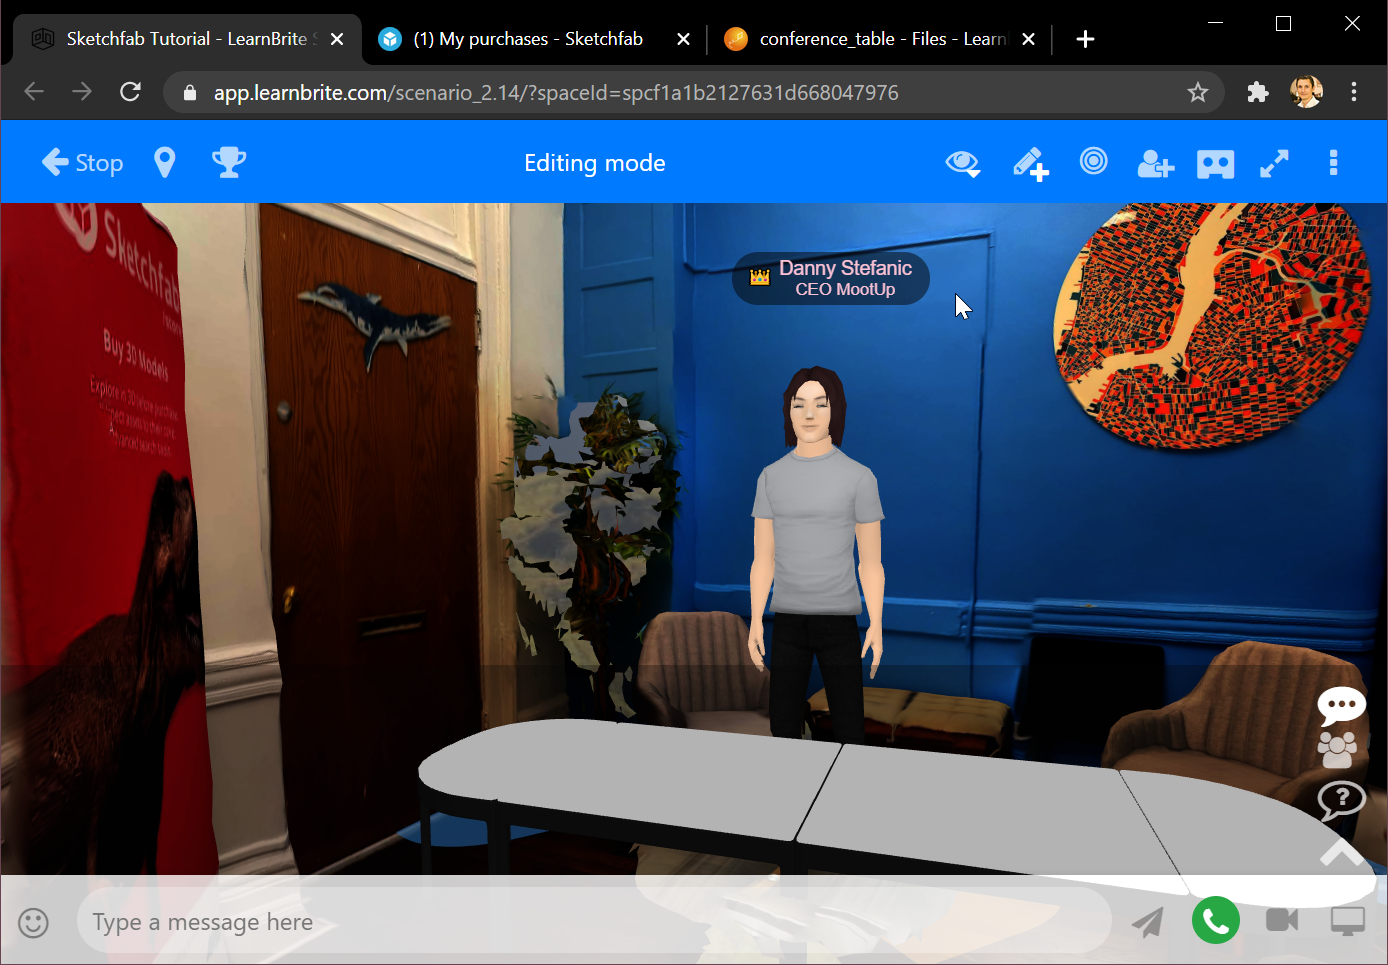The image size is (1388, 965).
Task: Toggle the eye visibility dropdown
Action: [x=963, y=164]
